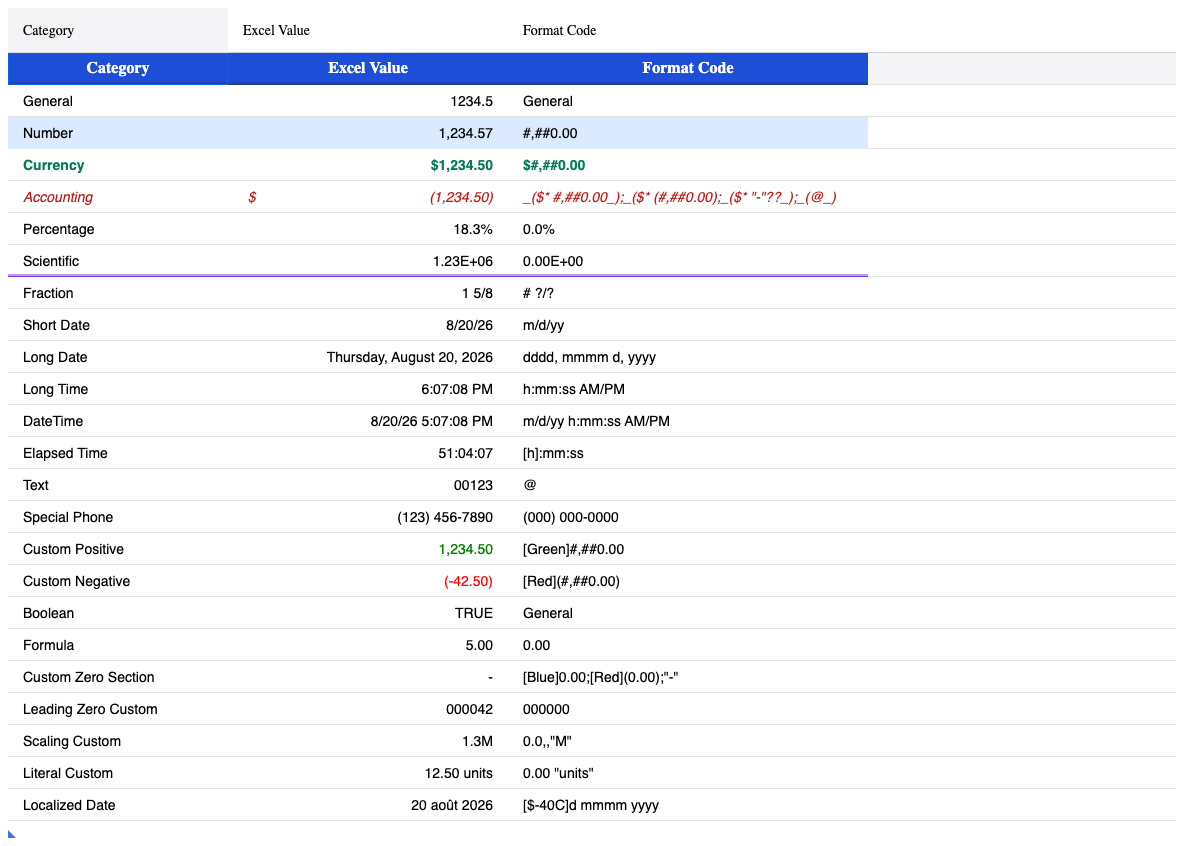
Task: Select the Custom Negative cell
Action: (117, 581)
